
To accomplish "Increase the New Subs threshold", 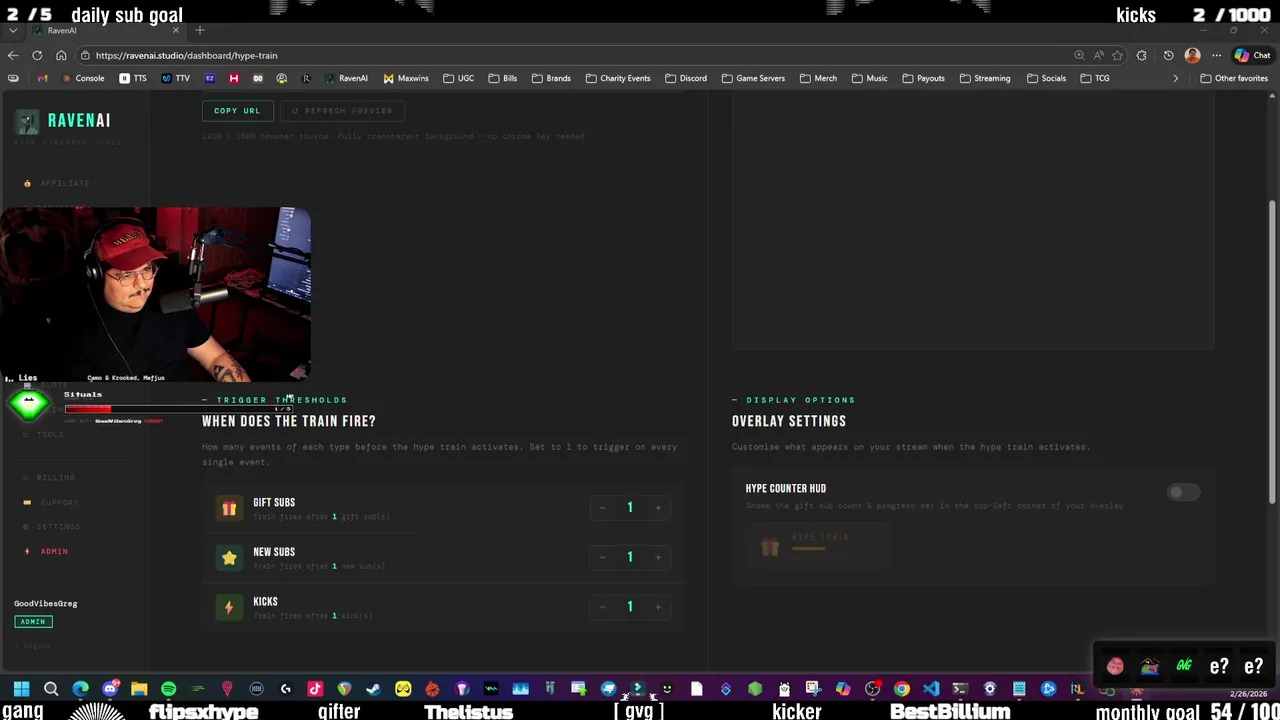I will 657,557.
